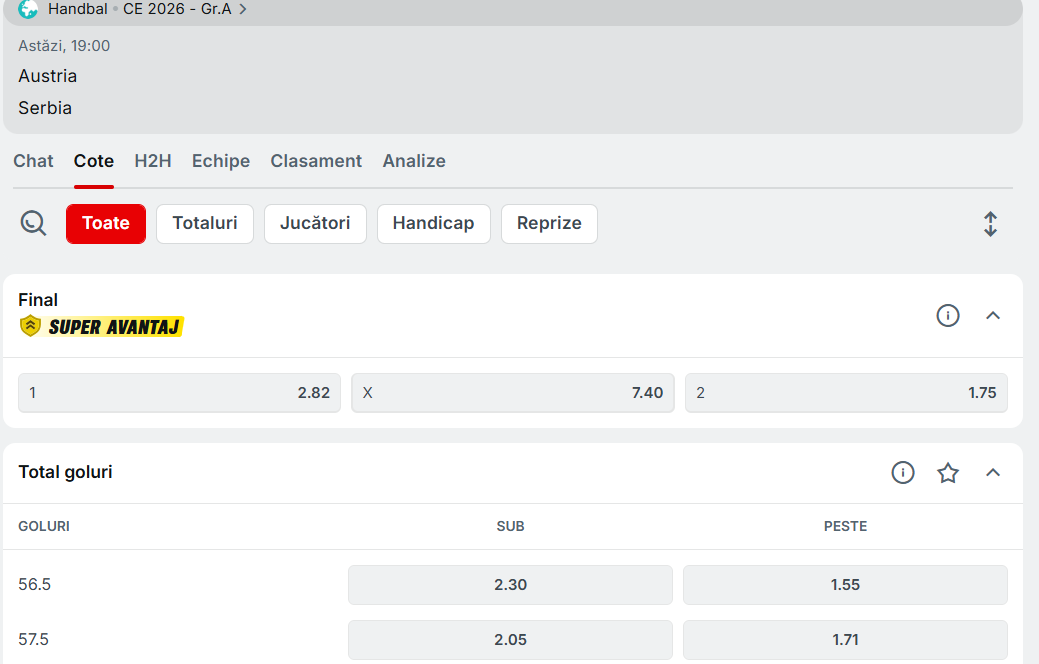The width and height of the screenshot is (1039, 664).
Task: Switch to the Chat tab
Action: [x=33, y=161]
